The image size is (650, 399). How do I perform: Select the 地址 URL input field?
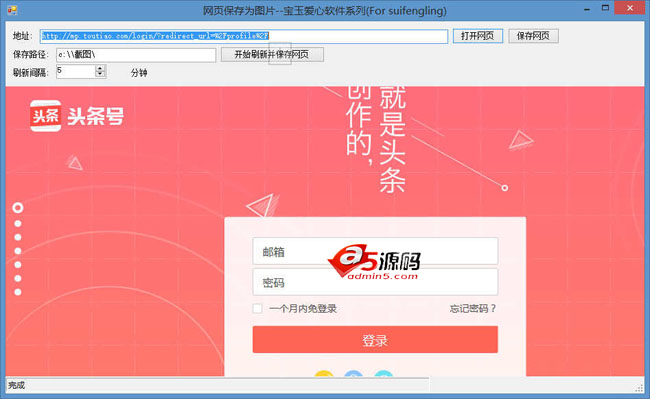pyautogui.click(x=244, y=36)
